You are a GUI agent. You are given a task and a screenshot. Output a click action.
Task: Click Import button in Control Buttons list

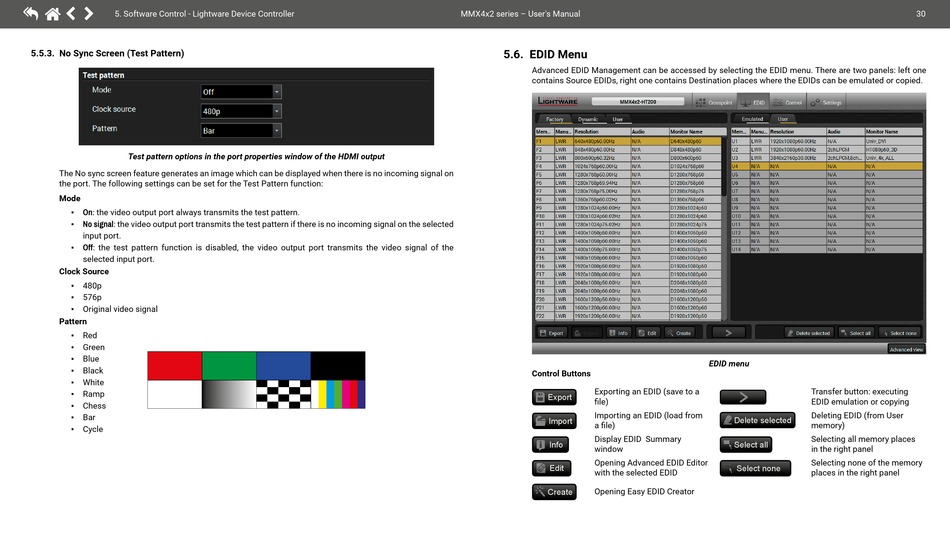coord(554,421)
